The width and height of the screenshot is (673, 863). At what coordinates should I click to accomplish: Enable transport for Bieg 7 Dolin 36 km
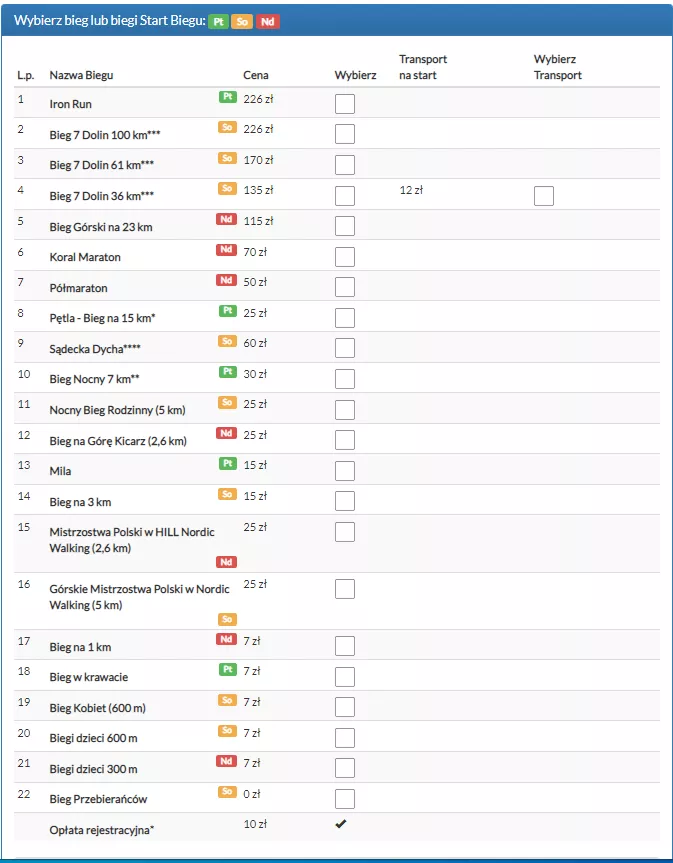543,196
